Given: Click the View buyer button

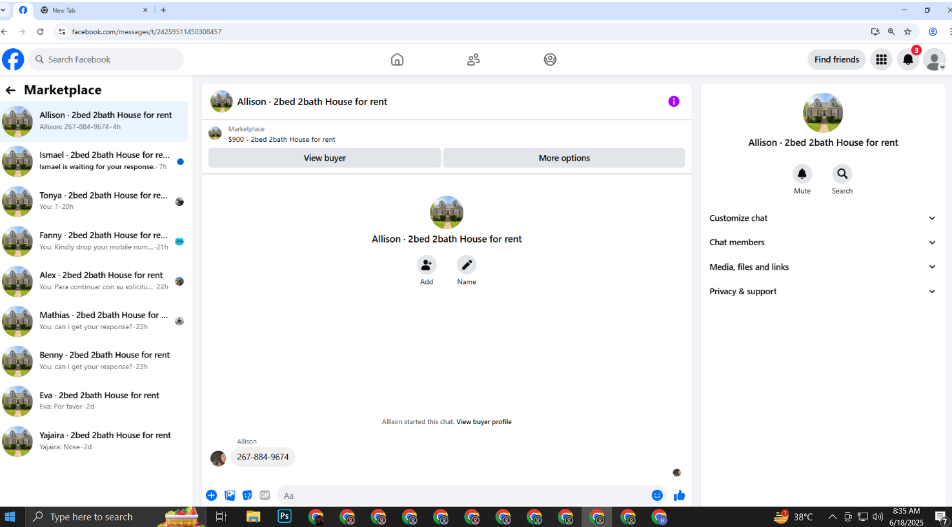Looking at the screenshot, I should point(325,158).
